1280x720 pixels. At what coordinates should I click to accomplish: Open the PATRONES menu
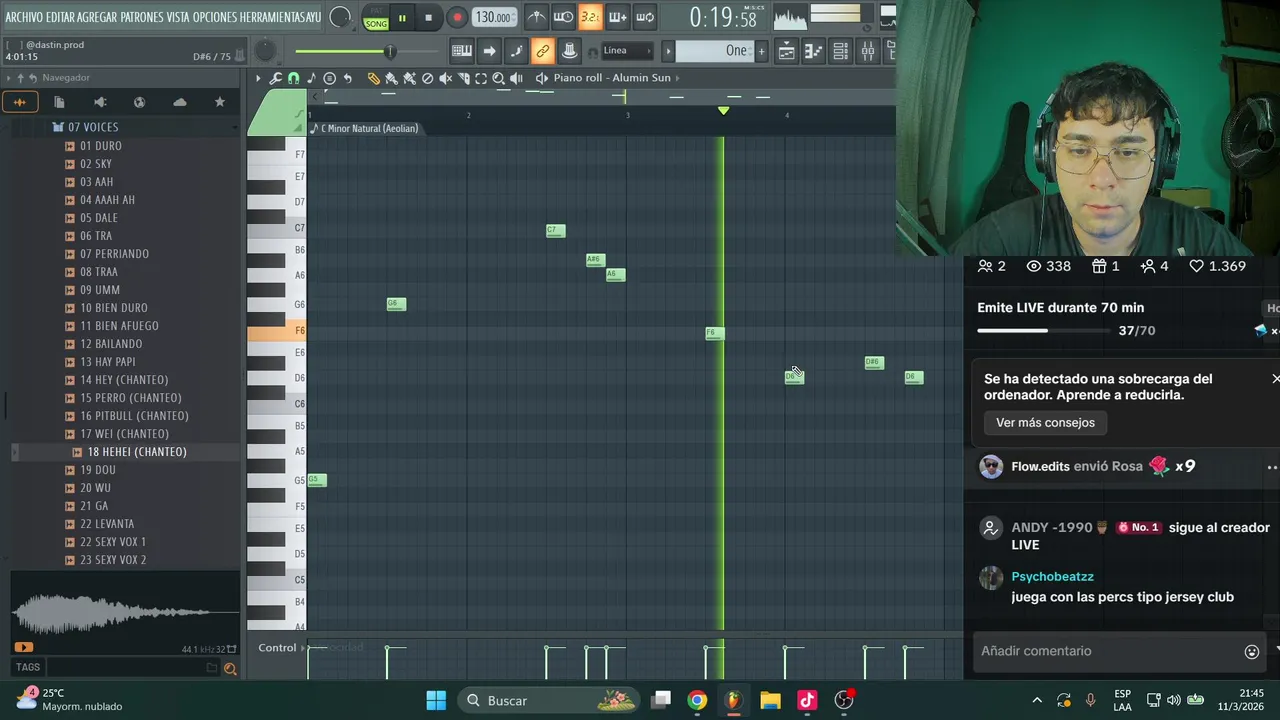[x=142, y=17]
